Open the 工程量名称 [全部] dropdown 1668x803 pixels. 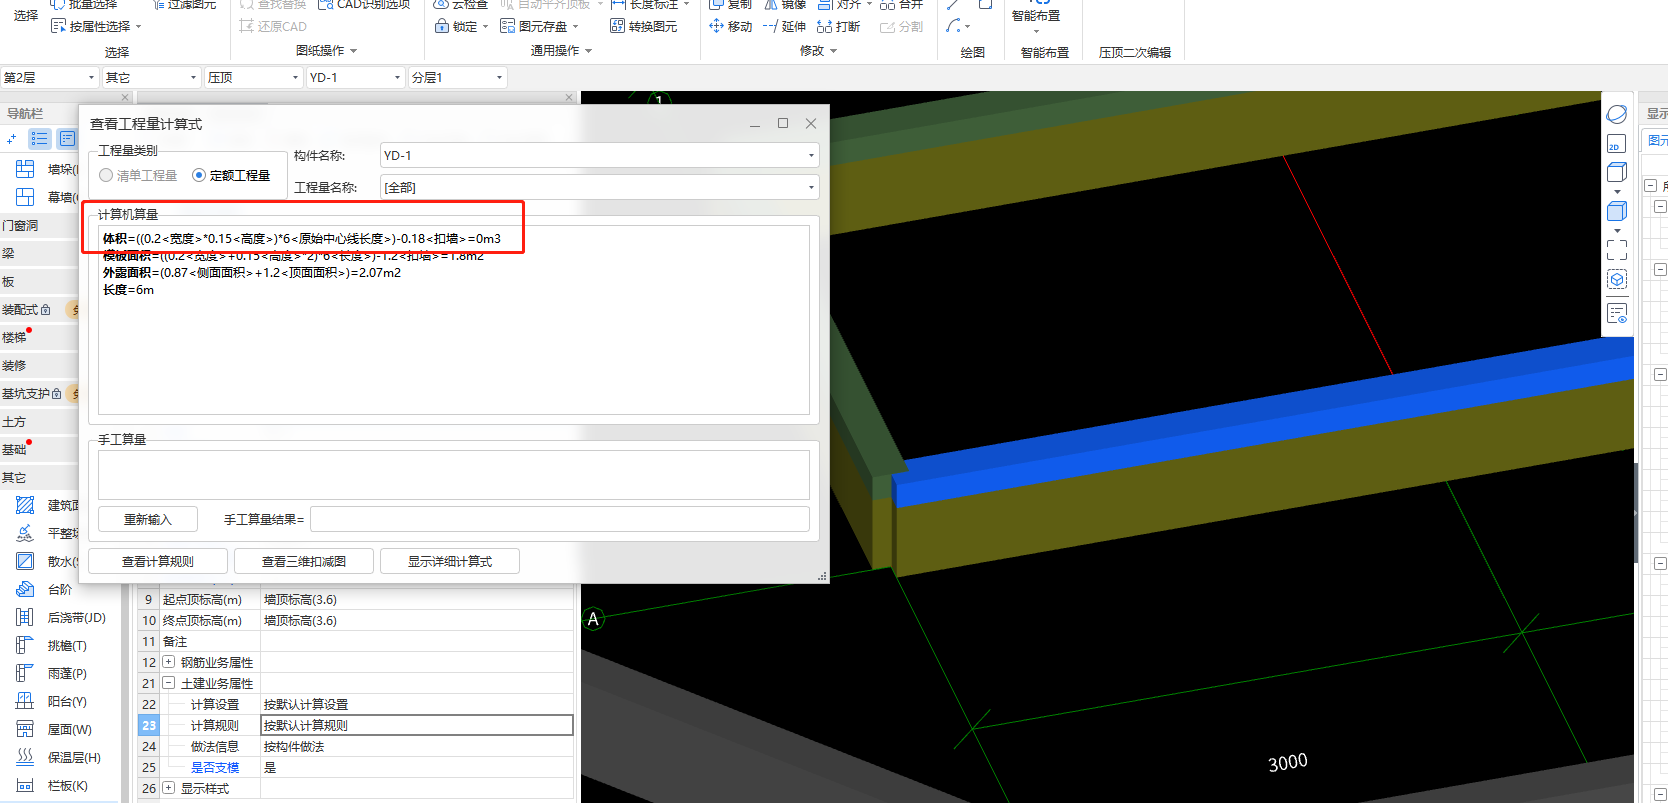pyautogui.click(x=599, y=187)
